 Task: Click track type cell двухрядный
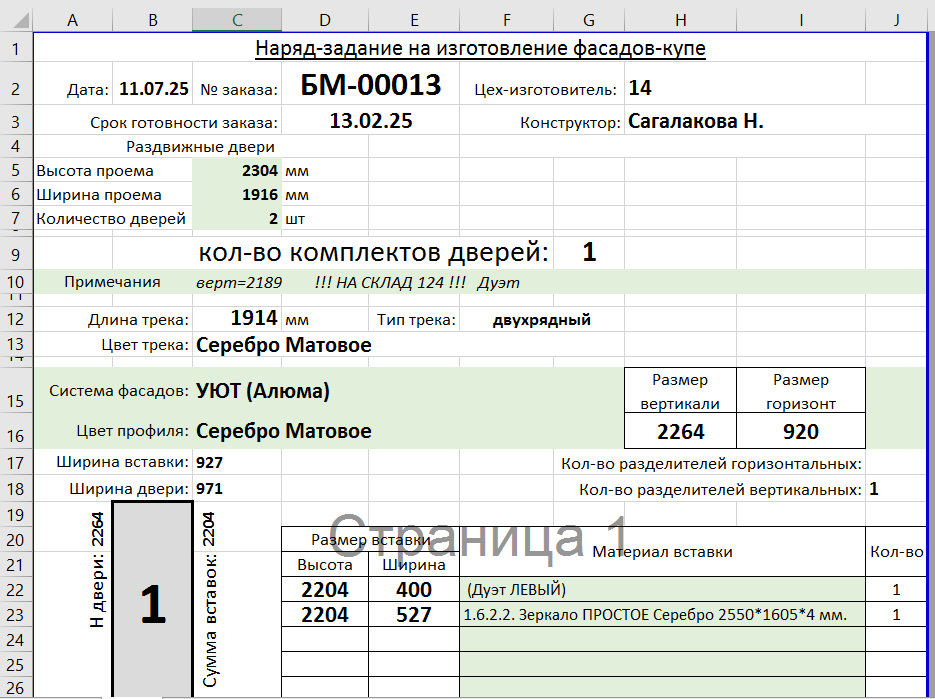point(541,321)
